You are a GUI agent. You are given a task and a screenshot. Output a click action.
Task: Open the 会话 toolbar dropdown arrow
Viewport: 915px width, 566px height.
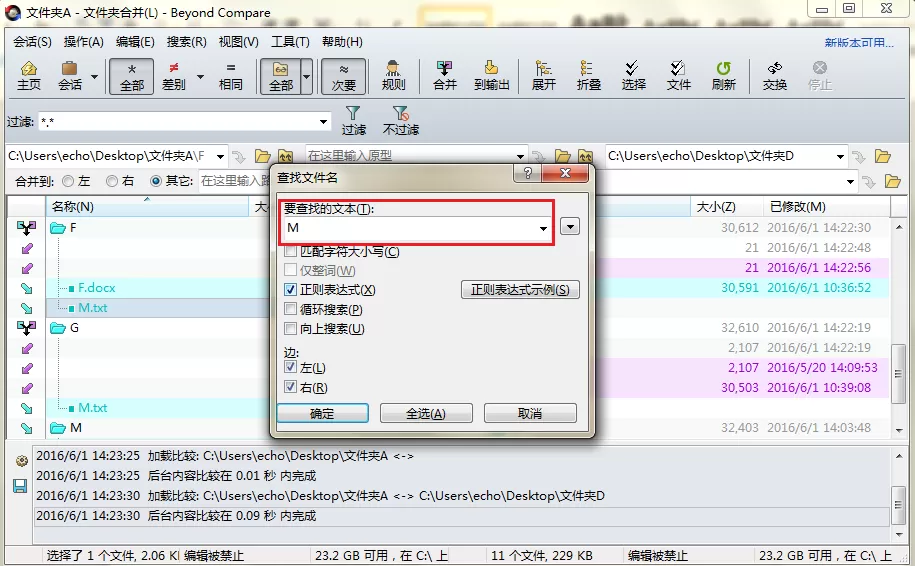(94, 76)
